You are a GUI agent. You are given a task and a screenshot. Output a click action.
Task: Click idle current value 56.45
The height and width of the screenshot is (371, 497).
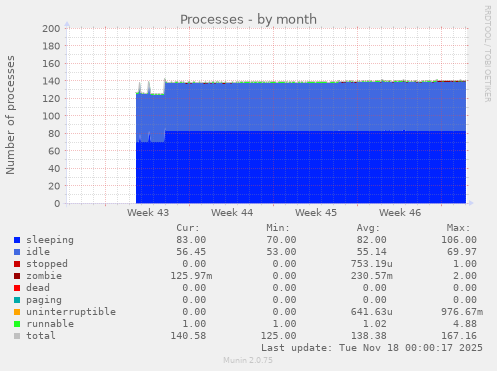coord(191,252)
